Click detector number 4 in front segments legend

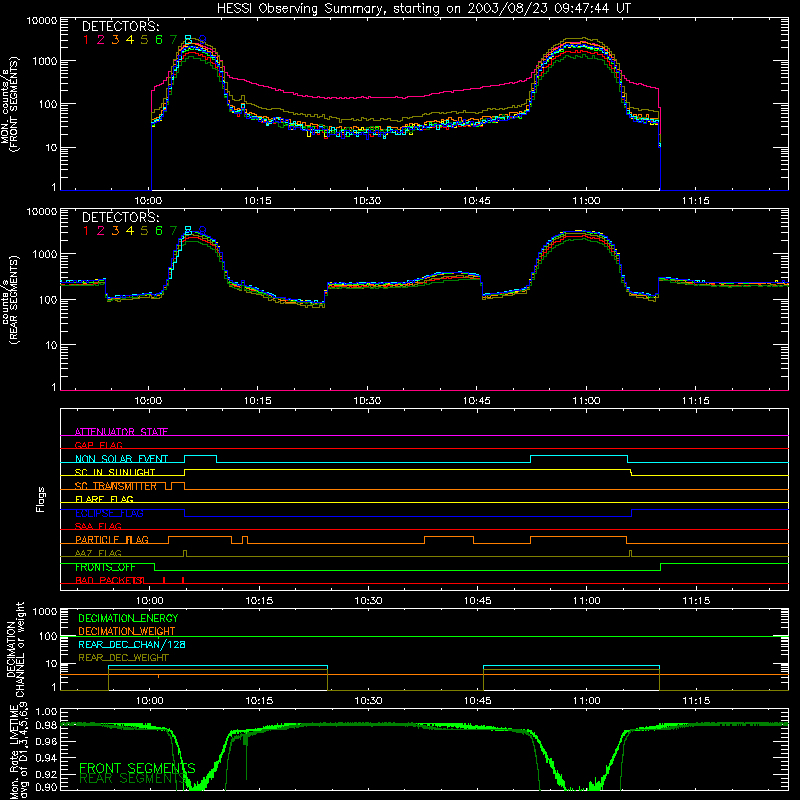coord(130,40)
